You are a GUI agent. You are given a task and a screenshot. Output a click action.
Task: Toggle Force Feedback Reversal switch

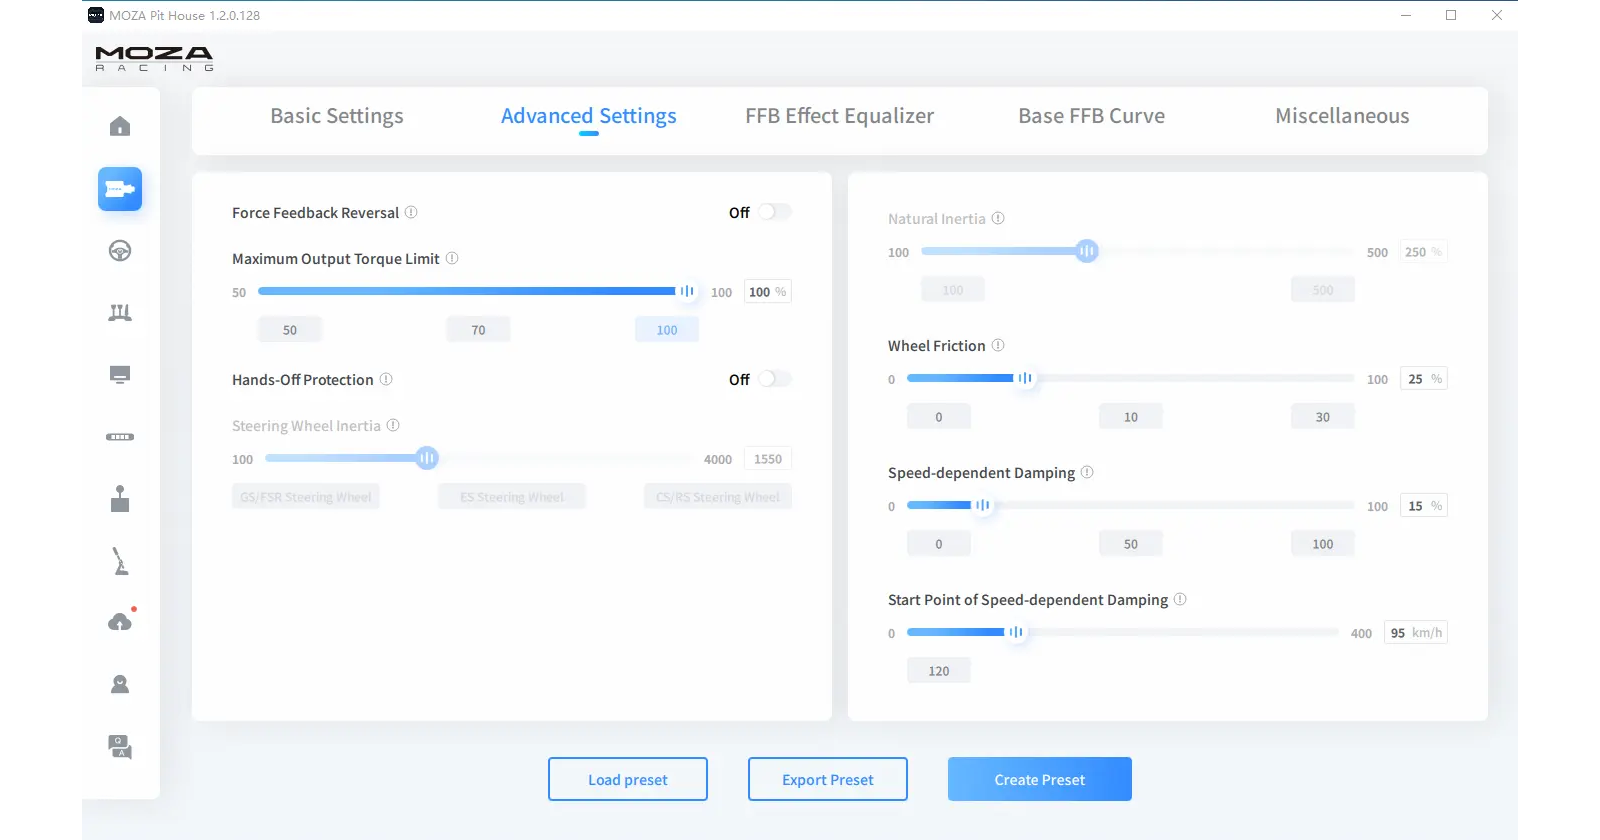tap(773, 212)
